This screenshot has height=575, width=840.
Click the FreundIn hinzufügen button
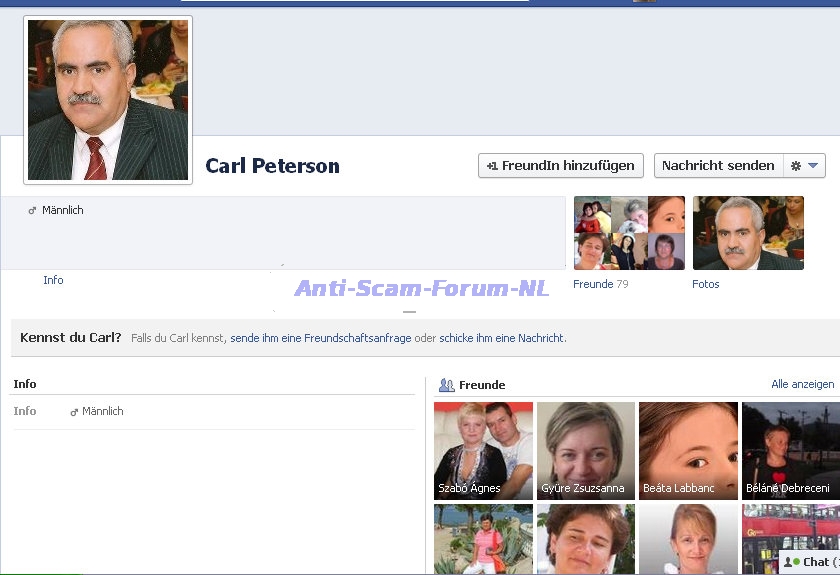coord(560,166)
